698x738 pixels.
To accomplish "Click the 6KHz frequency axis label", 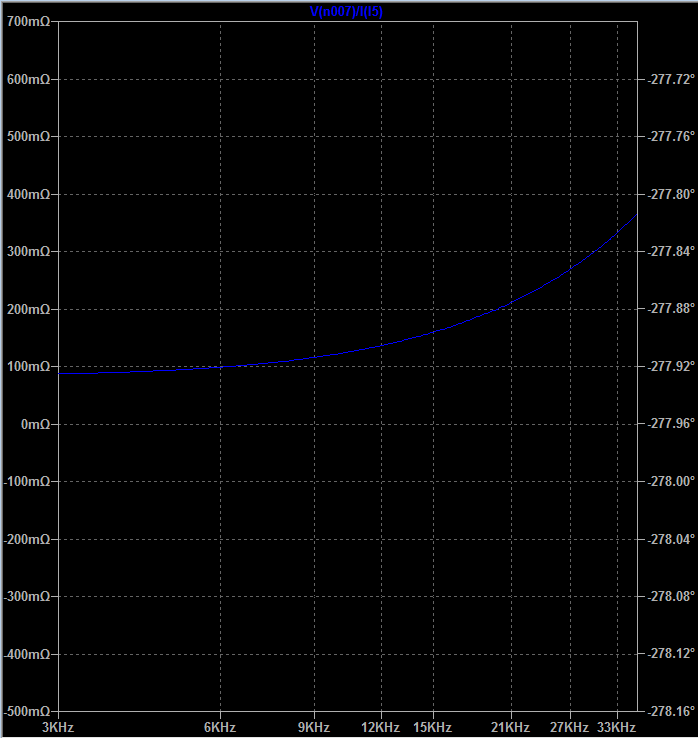I will [x=220, y=728].
